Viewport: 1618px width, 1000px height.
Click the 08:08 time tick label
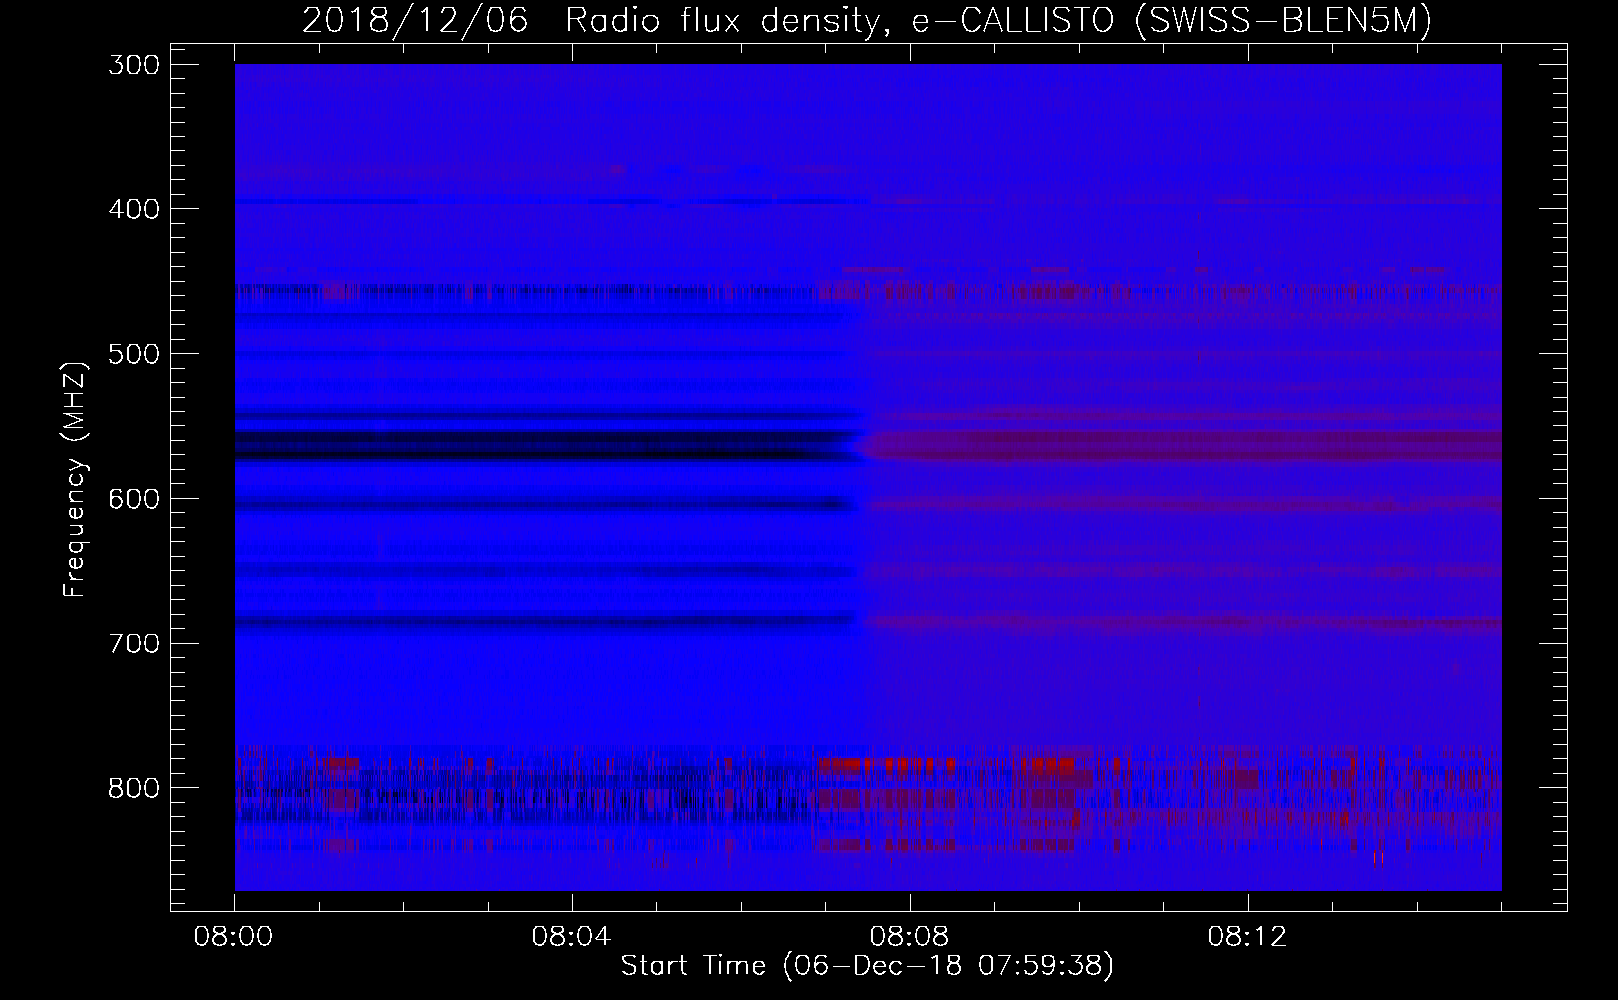pyautogui.click(x=910, y=937)
